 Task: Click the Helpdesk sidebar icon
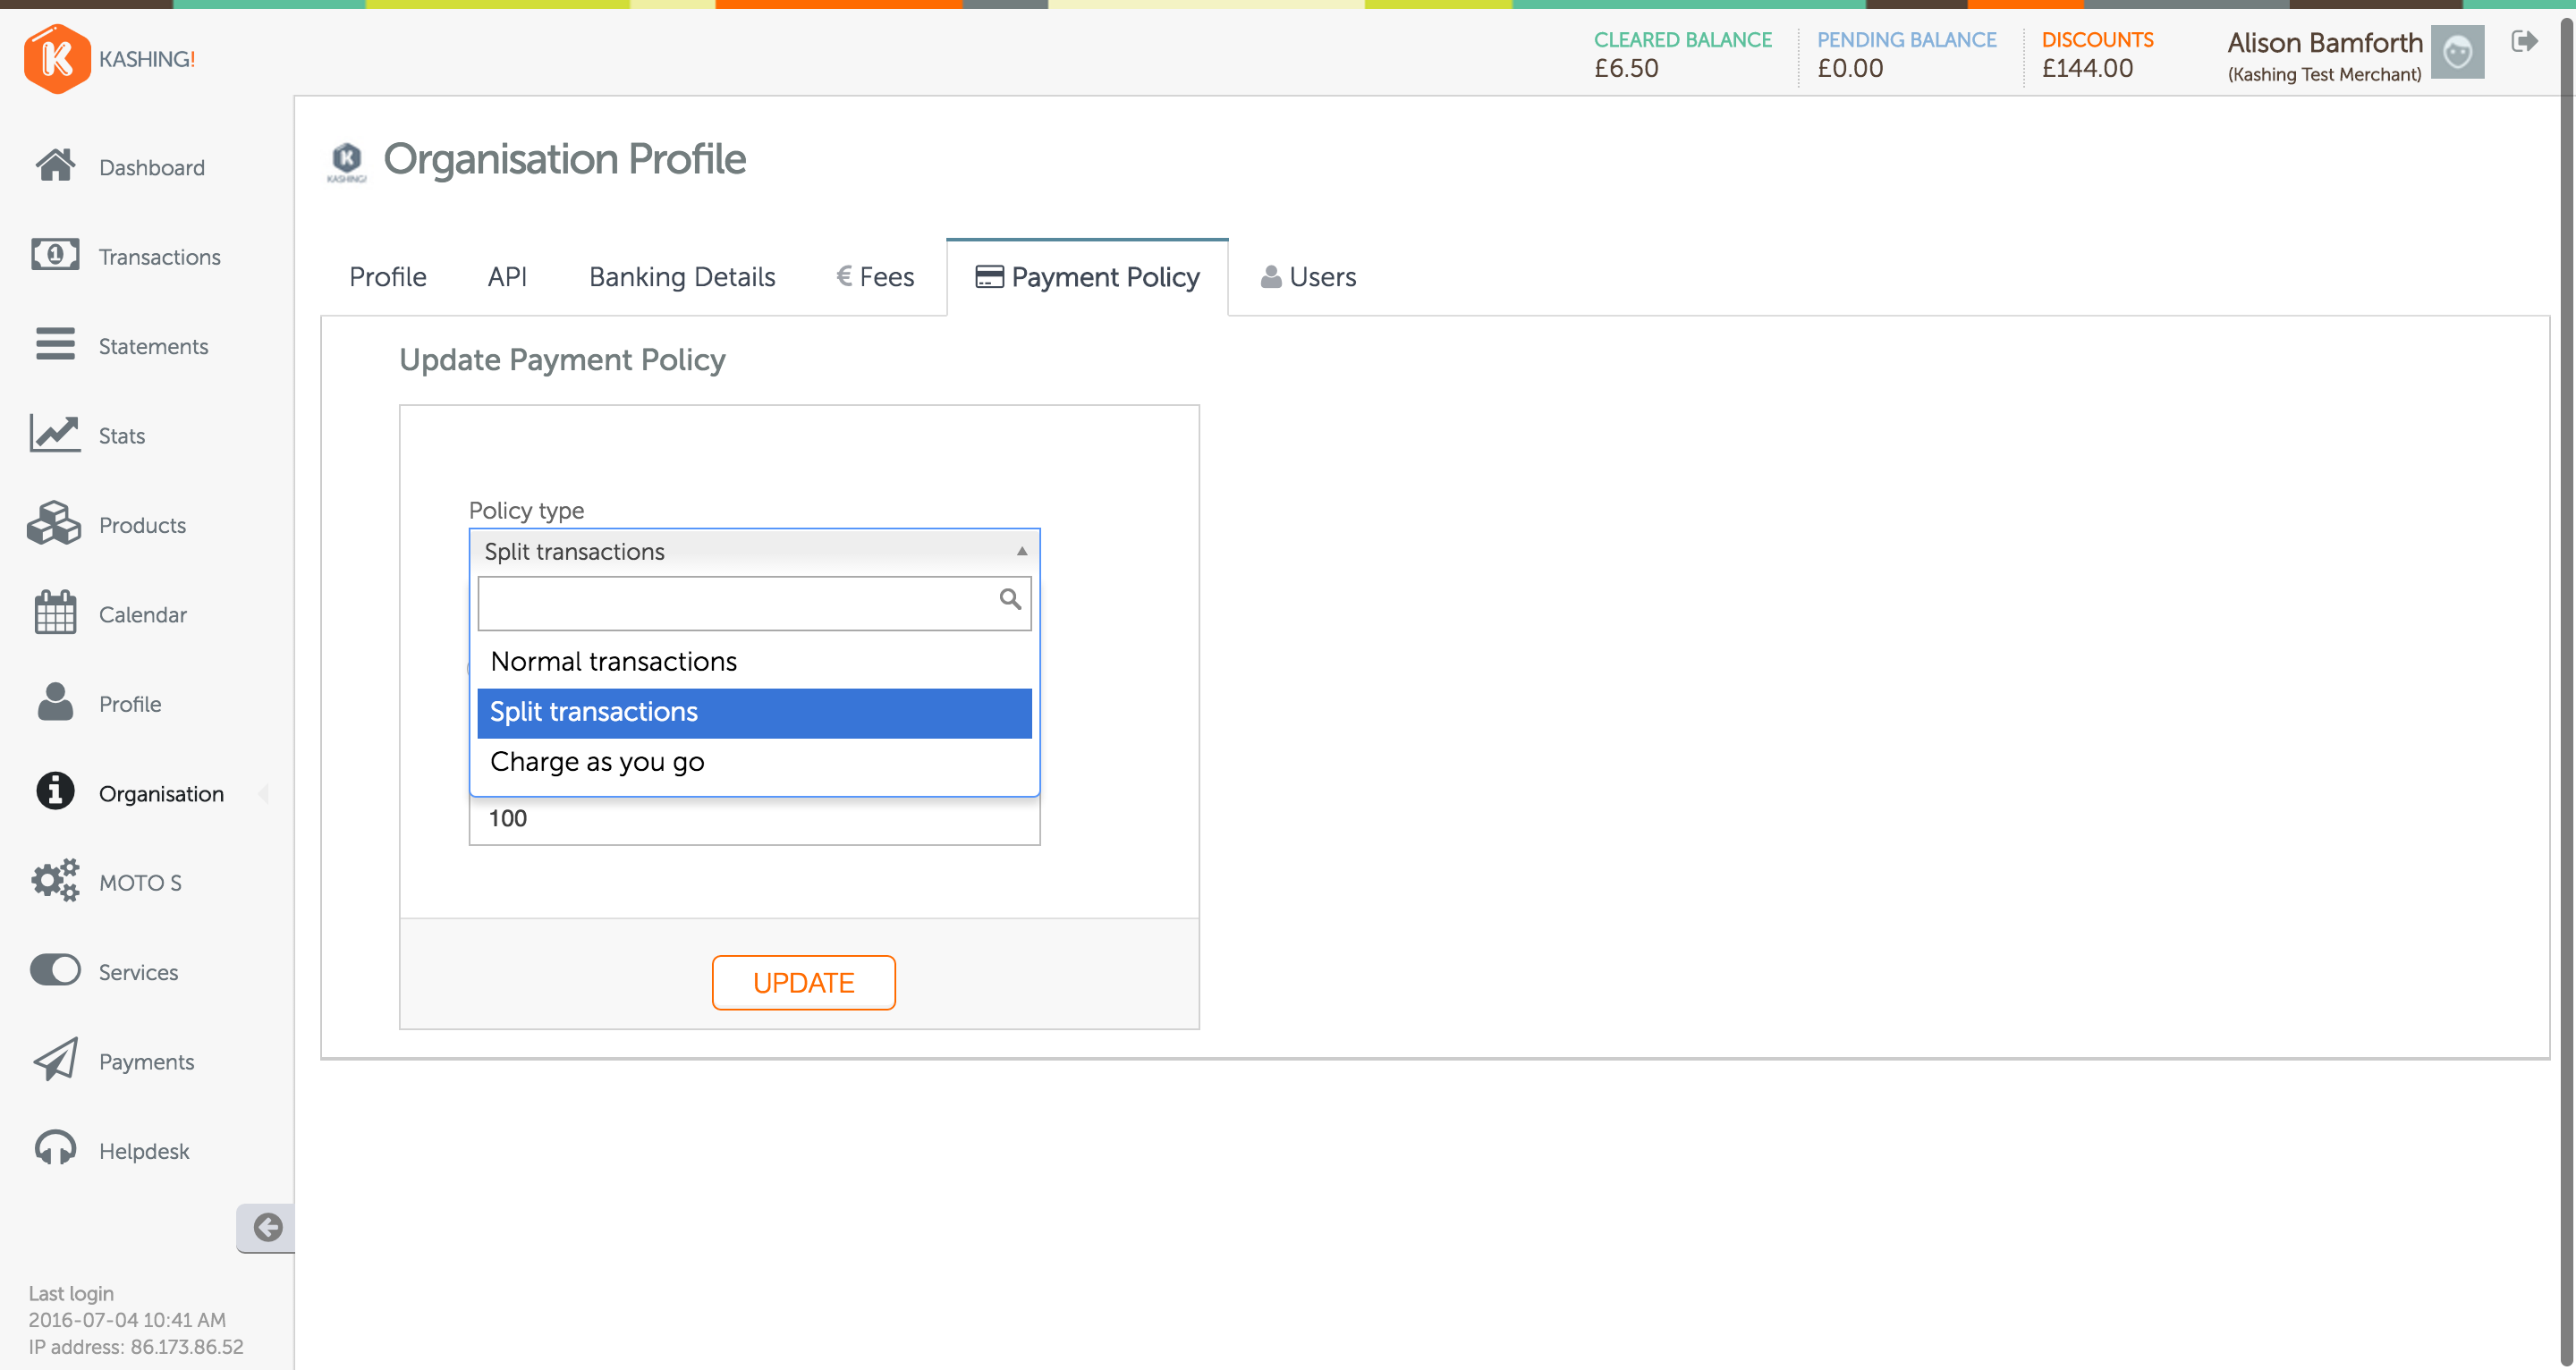[x=56, y=1152]
